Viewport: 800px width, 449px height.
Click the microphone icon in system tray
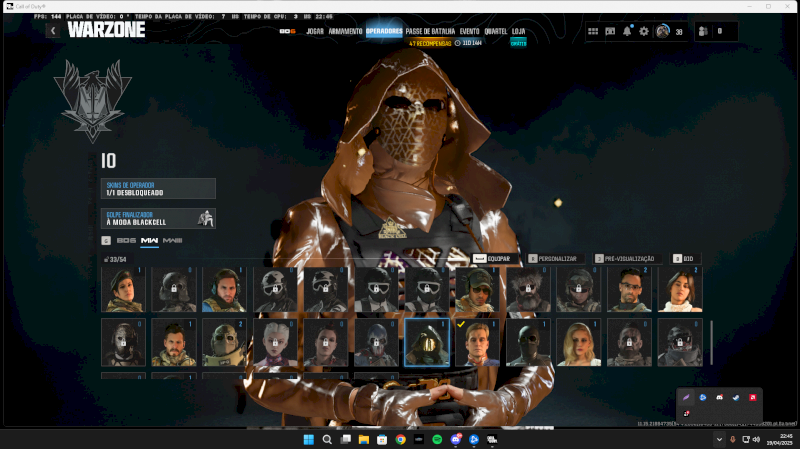click(733, 439)
